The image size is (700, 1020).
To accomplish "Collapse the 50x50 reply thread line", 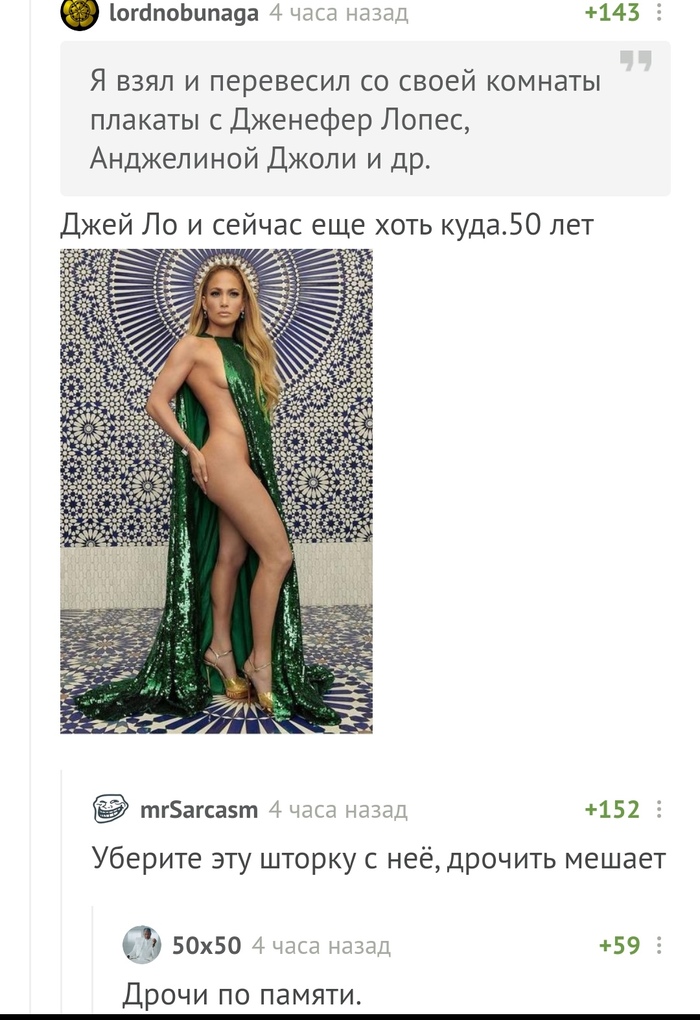I will click(93, 959).
